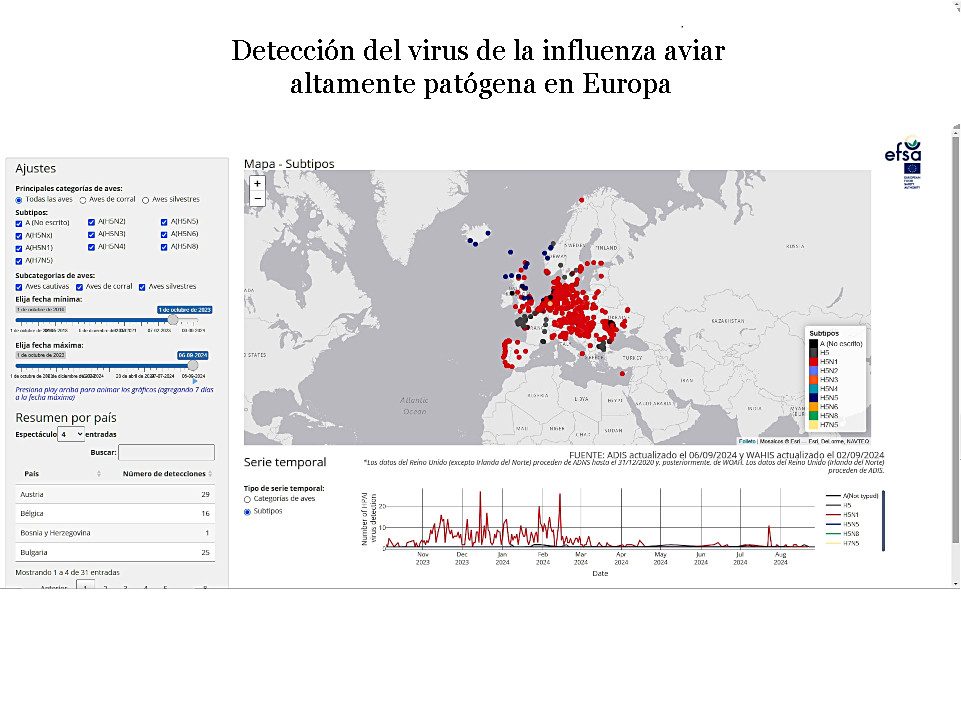Click the play animation arrow below the maximum date slider

(195, 381)
